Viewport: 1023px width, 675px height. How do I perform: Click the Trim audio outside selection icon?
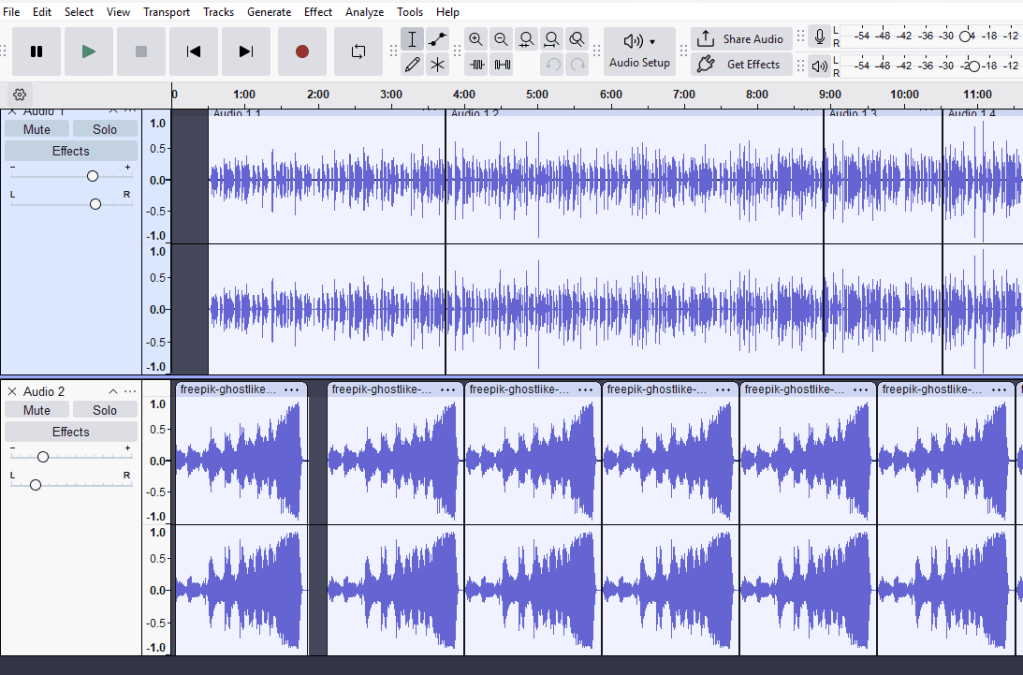click(477, 65)
